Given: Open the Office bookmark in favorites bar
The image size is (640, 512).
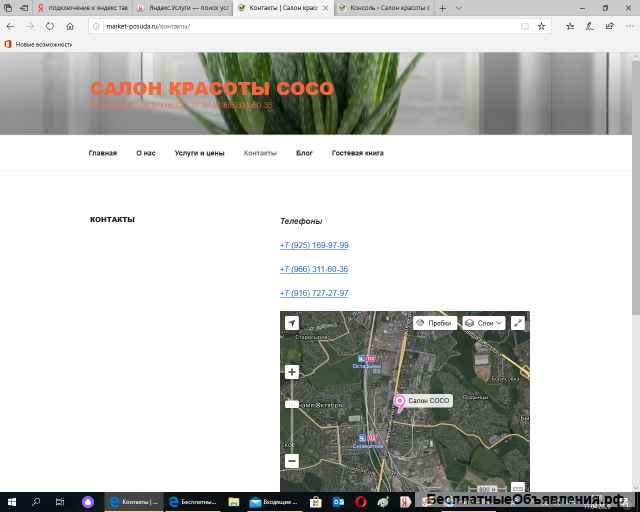Looking at the screenshot, I should pyautogui.click(x=38, y=44).
